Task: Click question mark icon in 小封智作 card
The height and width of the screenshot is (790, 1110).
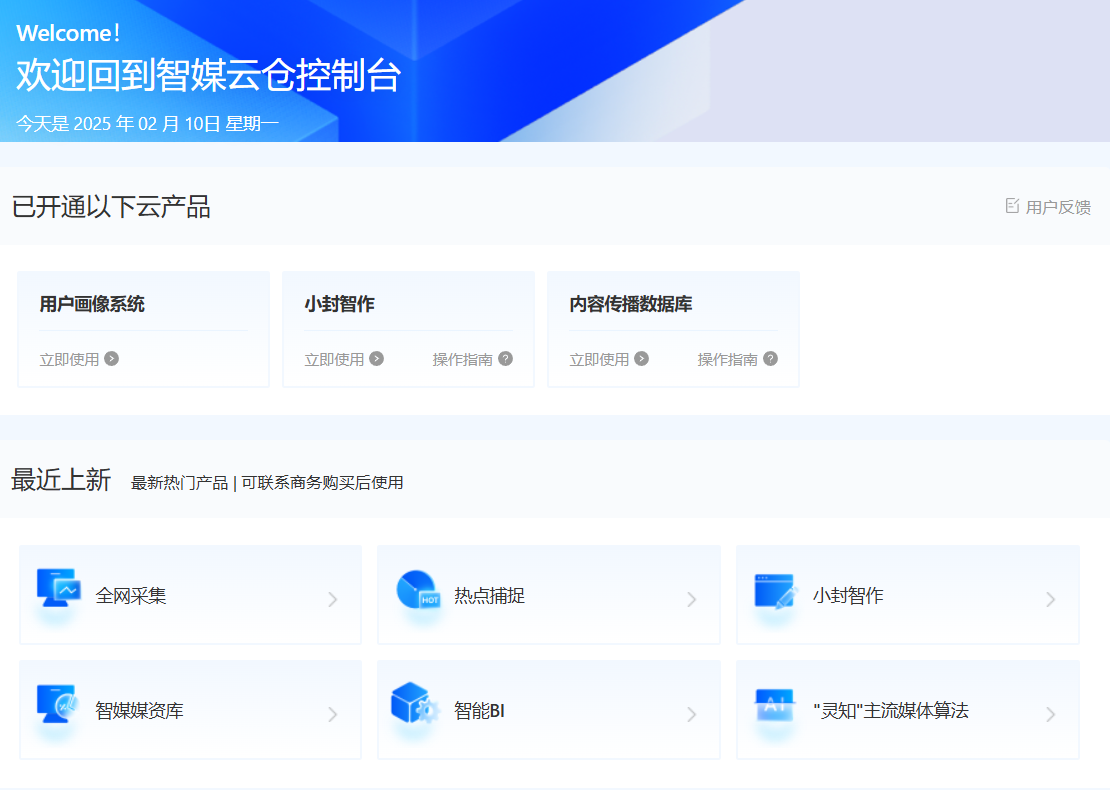Action: 505,359
